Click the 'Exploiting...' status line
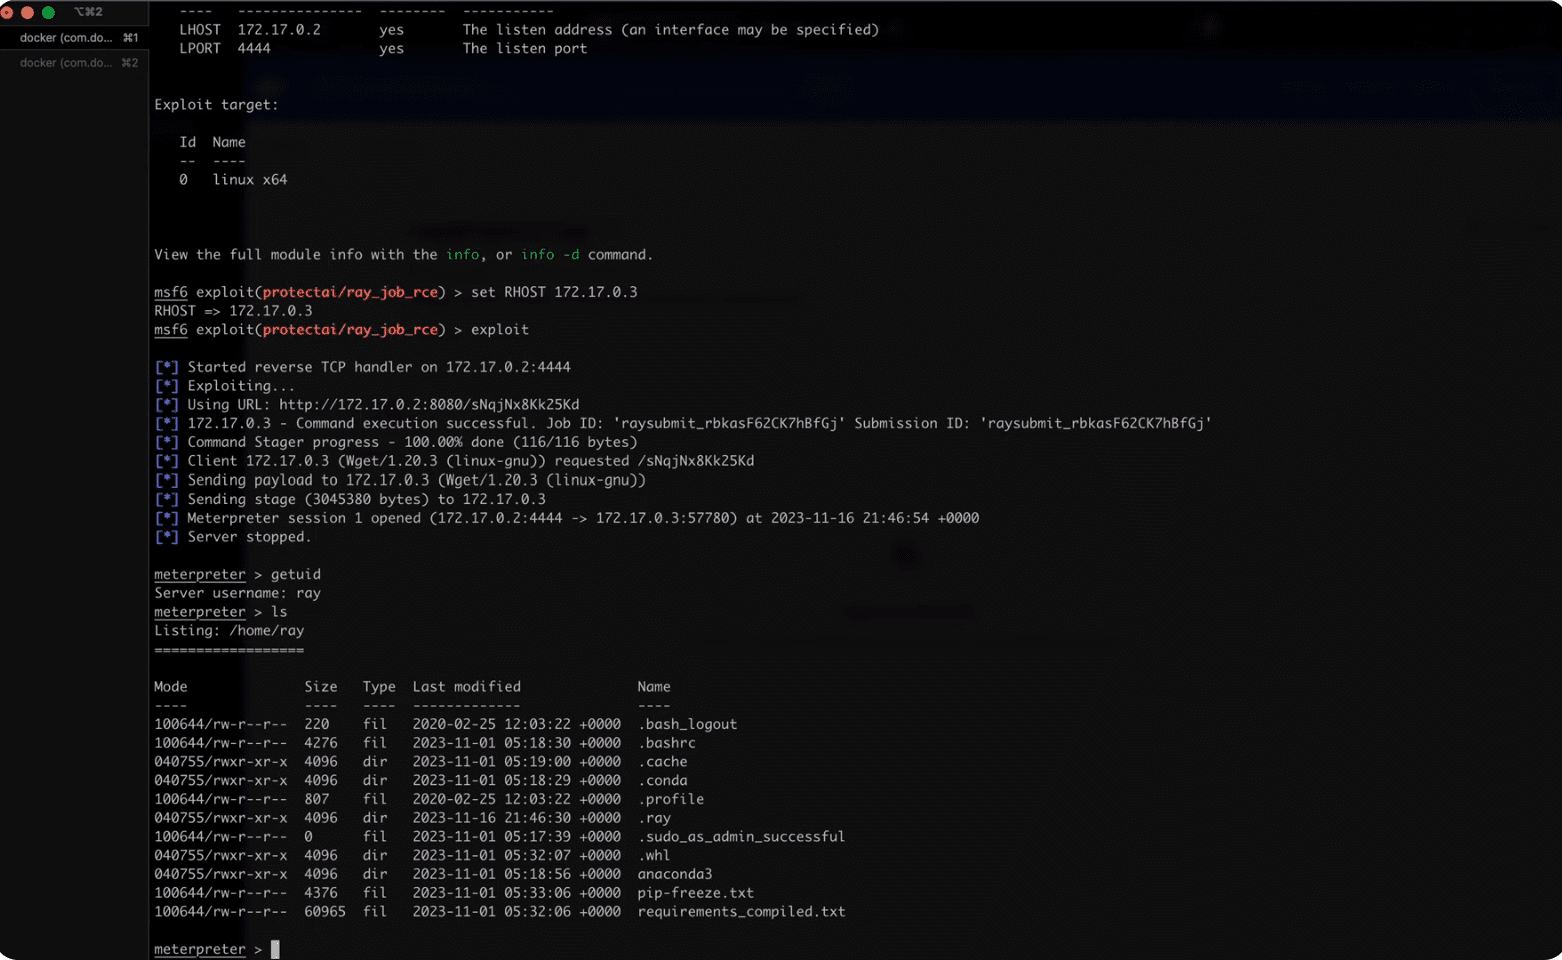Viewport: 1562px width, 960px height. pyautogui.click(x=225, y=386)
